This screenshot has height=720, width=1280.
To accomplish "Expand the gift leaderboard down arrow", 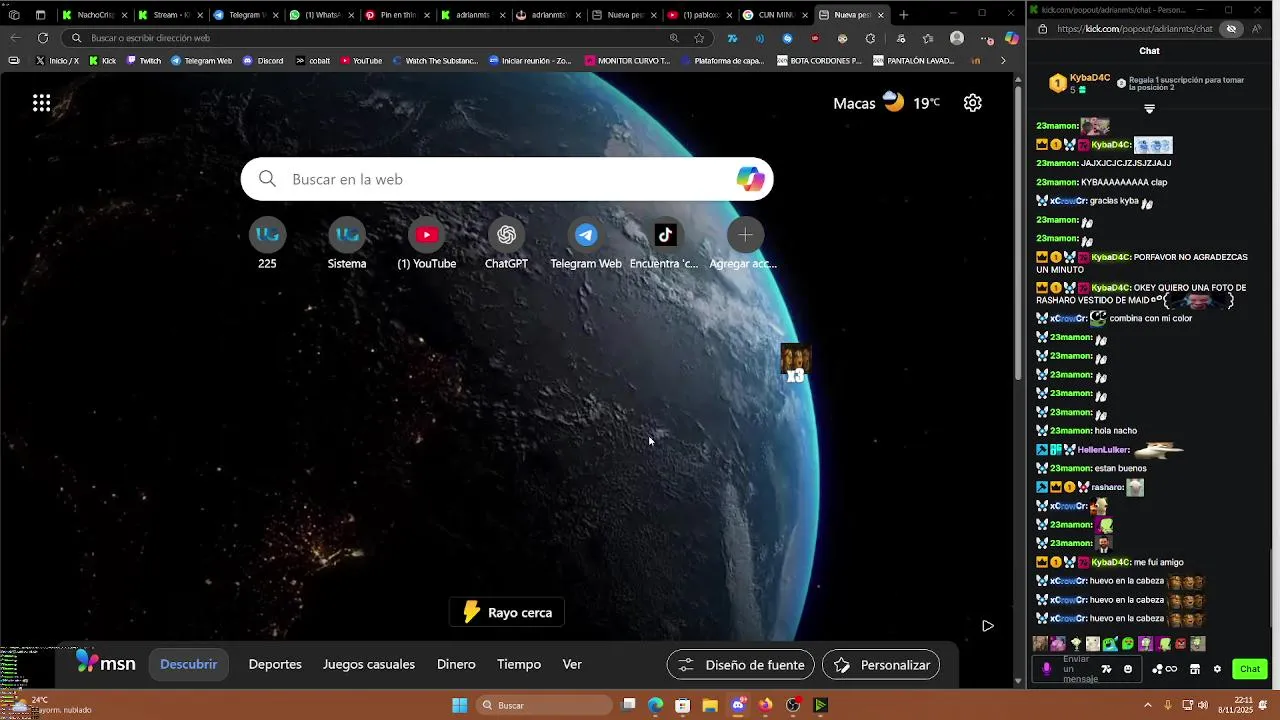I will point(1149,109).
